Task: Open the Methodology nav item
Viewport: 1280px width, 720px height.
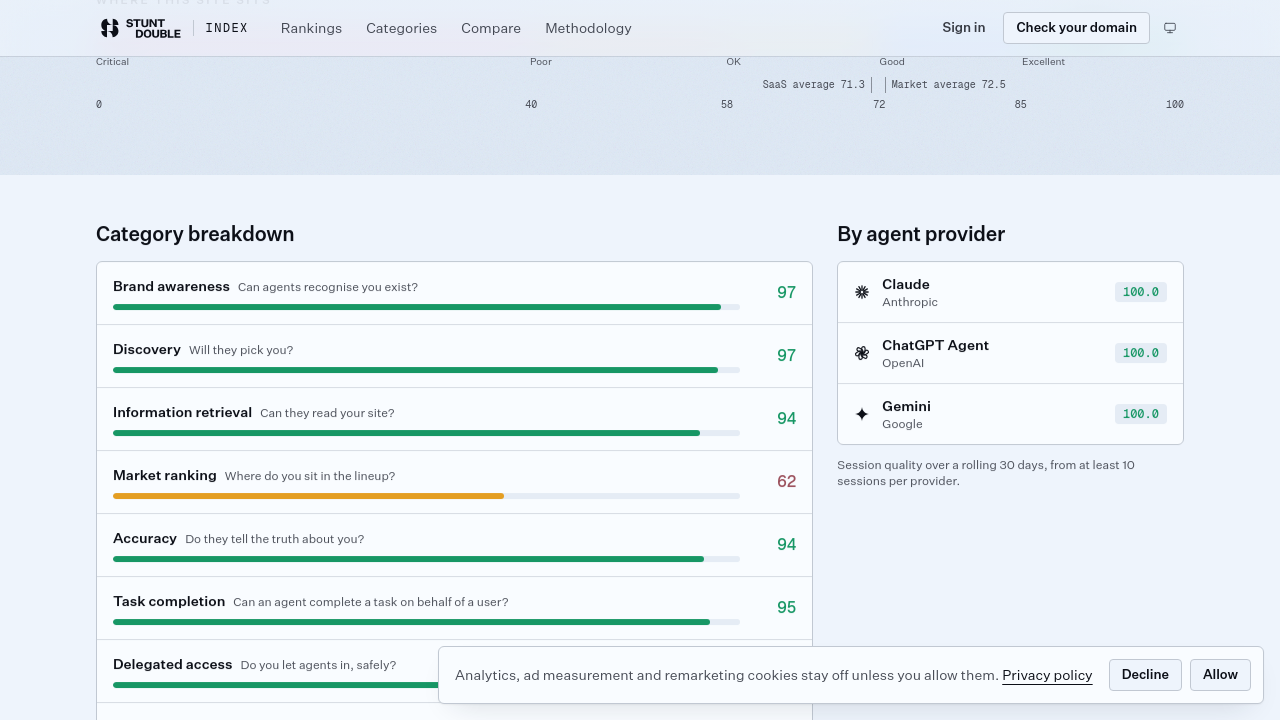Action: [x=588, y=28]
